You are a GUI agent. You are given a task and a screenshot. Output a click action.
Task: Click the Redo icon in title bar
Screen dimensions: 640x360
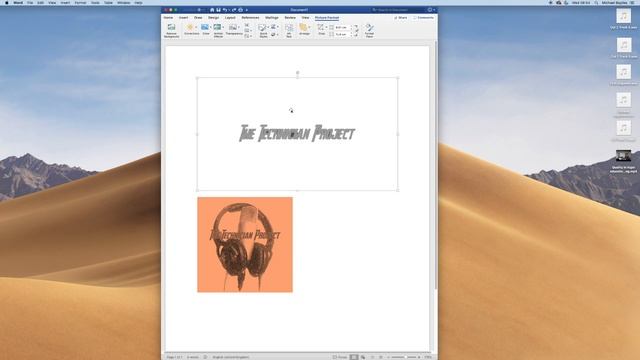(x=234, y=10)
